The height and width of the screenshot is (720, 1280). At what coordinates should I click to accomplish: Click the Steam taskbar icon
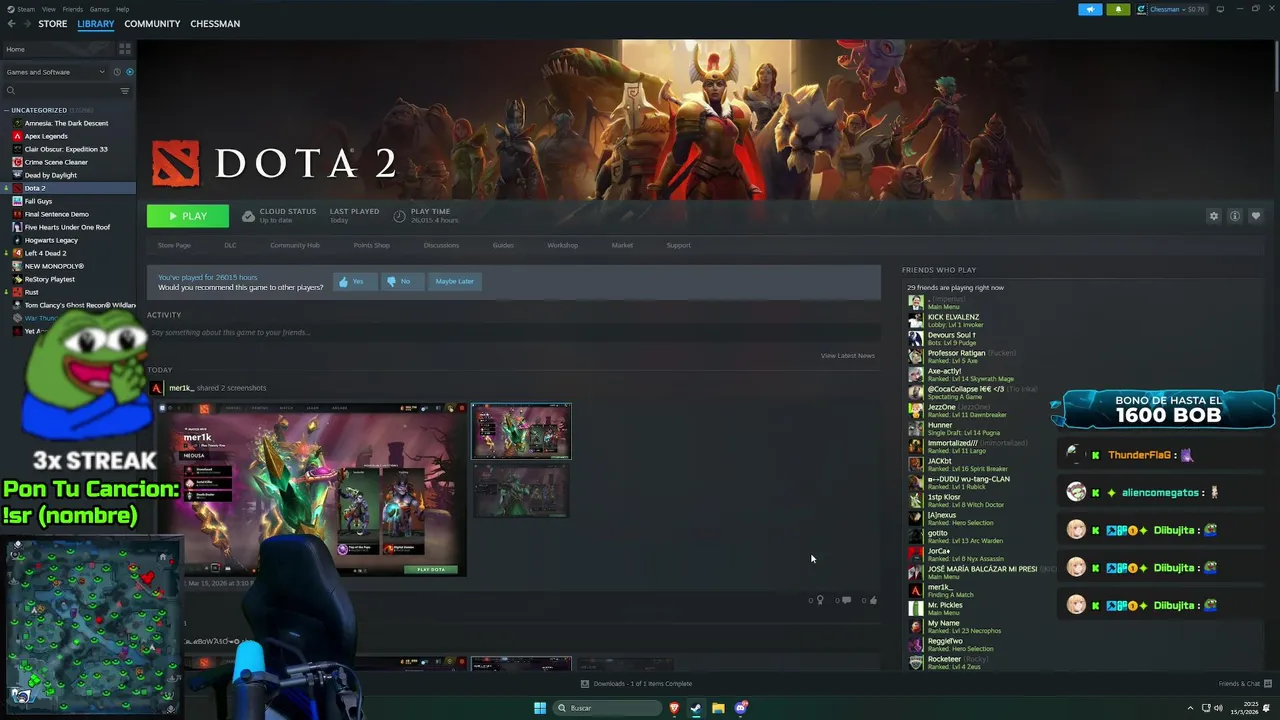click(x=696, y=708)
